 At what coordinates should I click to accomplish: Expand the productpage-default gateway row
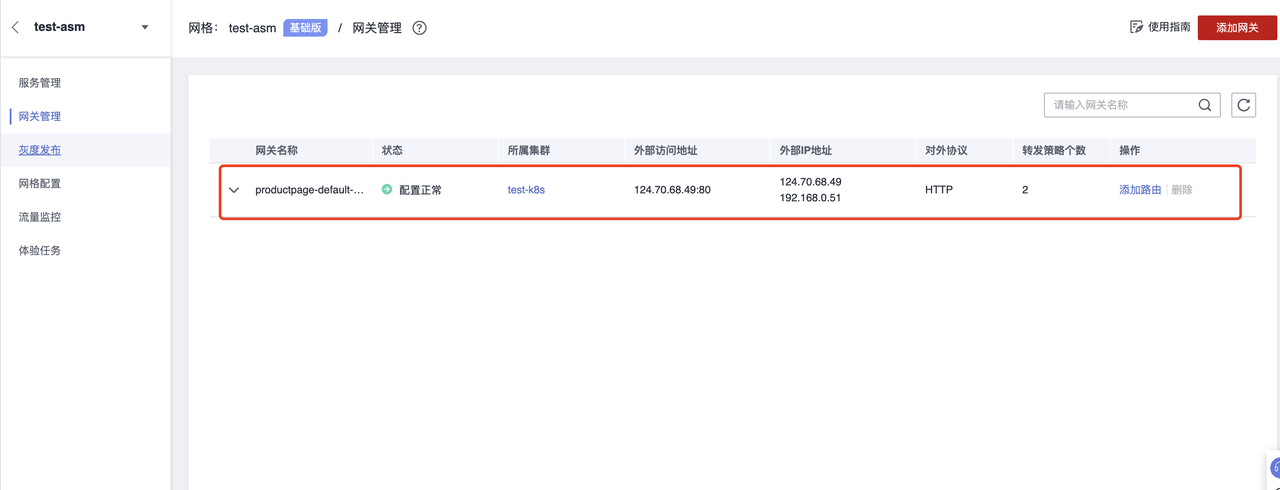(x=234, y=190)
